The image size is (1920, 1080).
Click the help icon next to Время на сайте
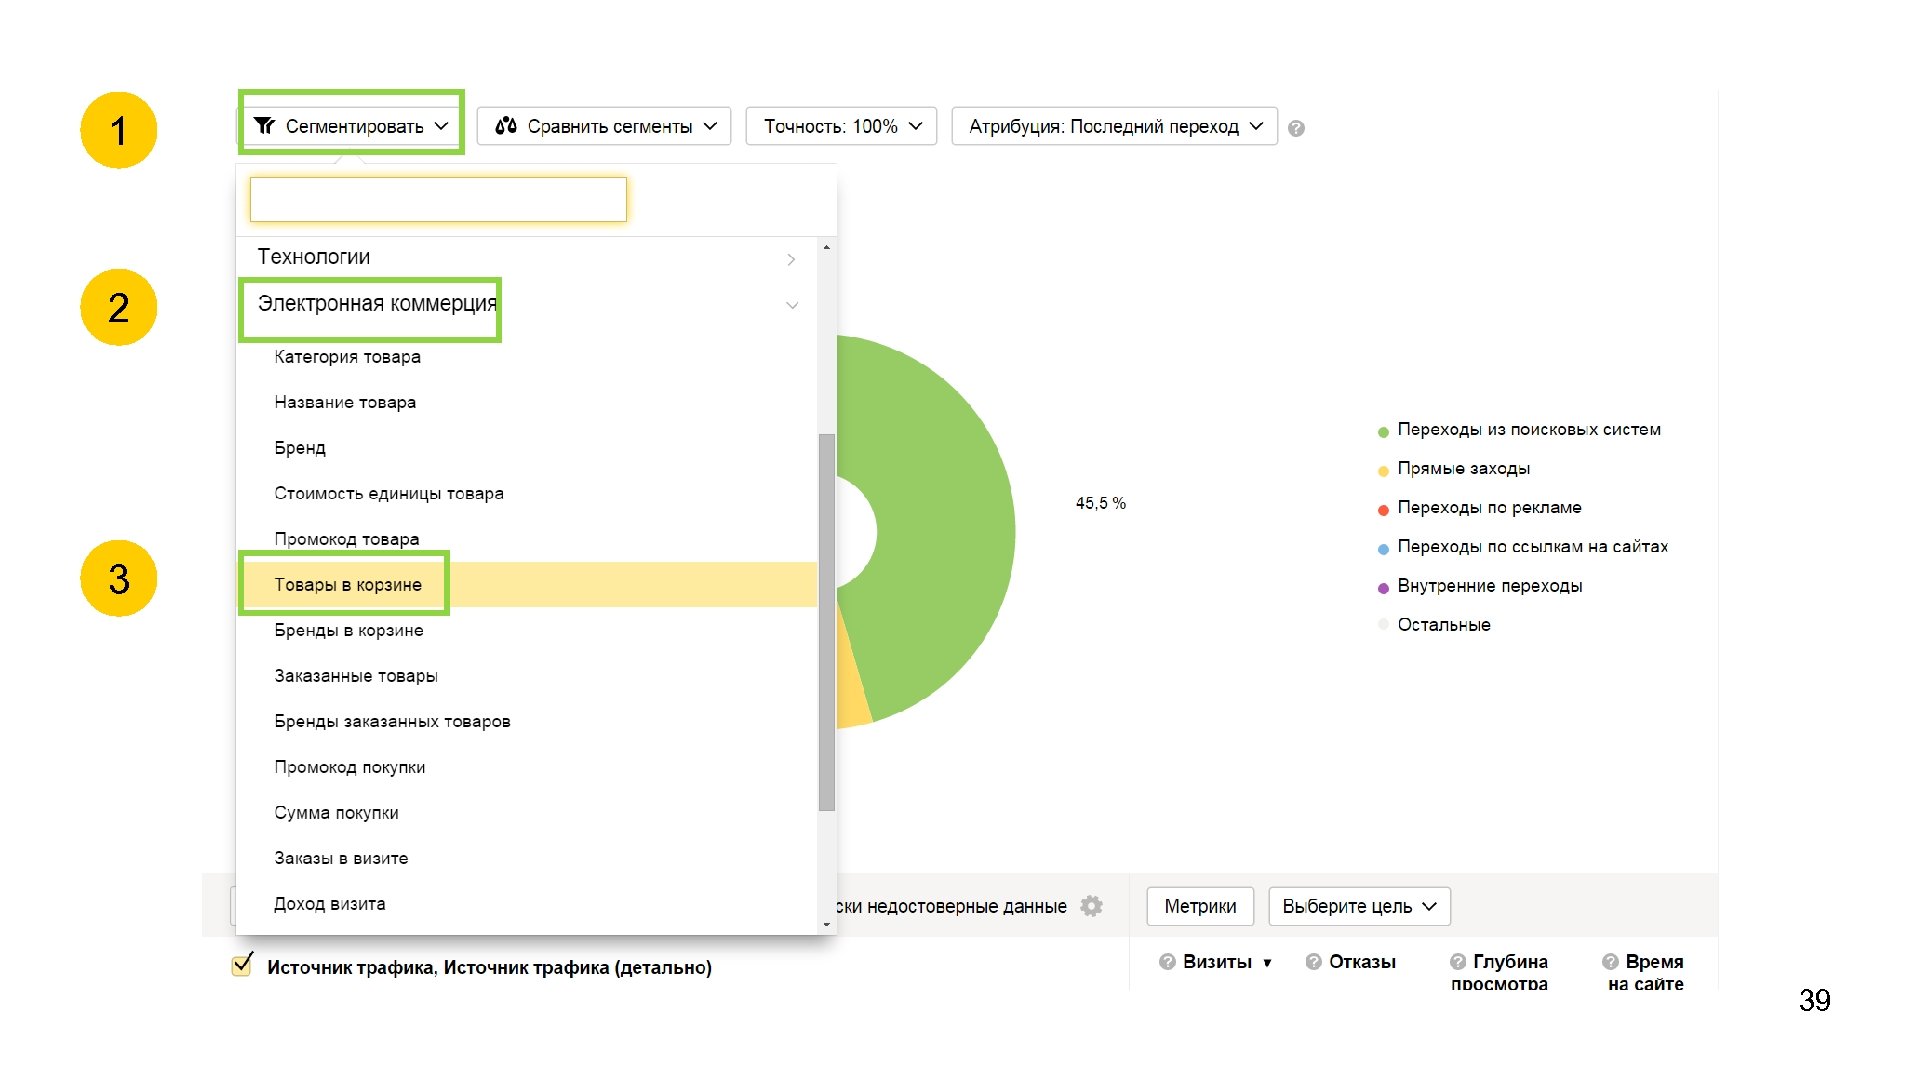coord(1610,962)
